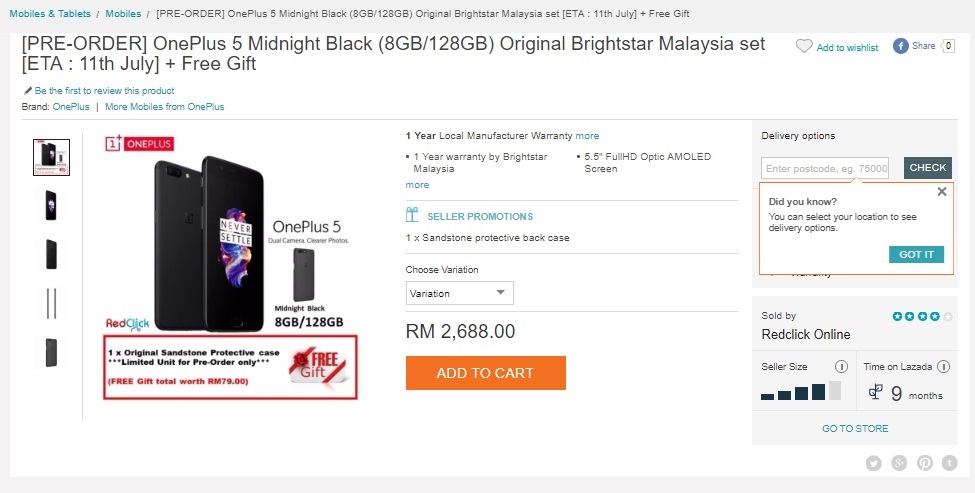The height and width of the screenshot is (493, 975).
Task: Expand more product highlights below warranty
Action: [x=417, y=185]
